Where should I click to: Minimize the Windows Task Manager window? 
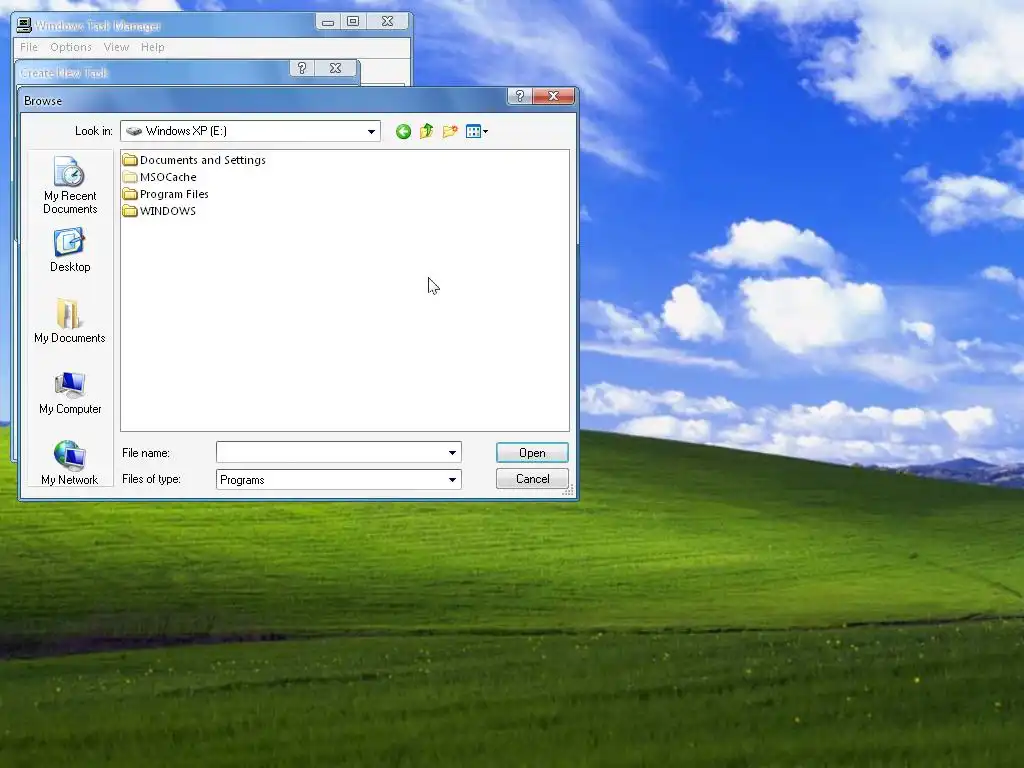click(328, 22)
